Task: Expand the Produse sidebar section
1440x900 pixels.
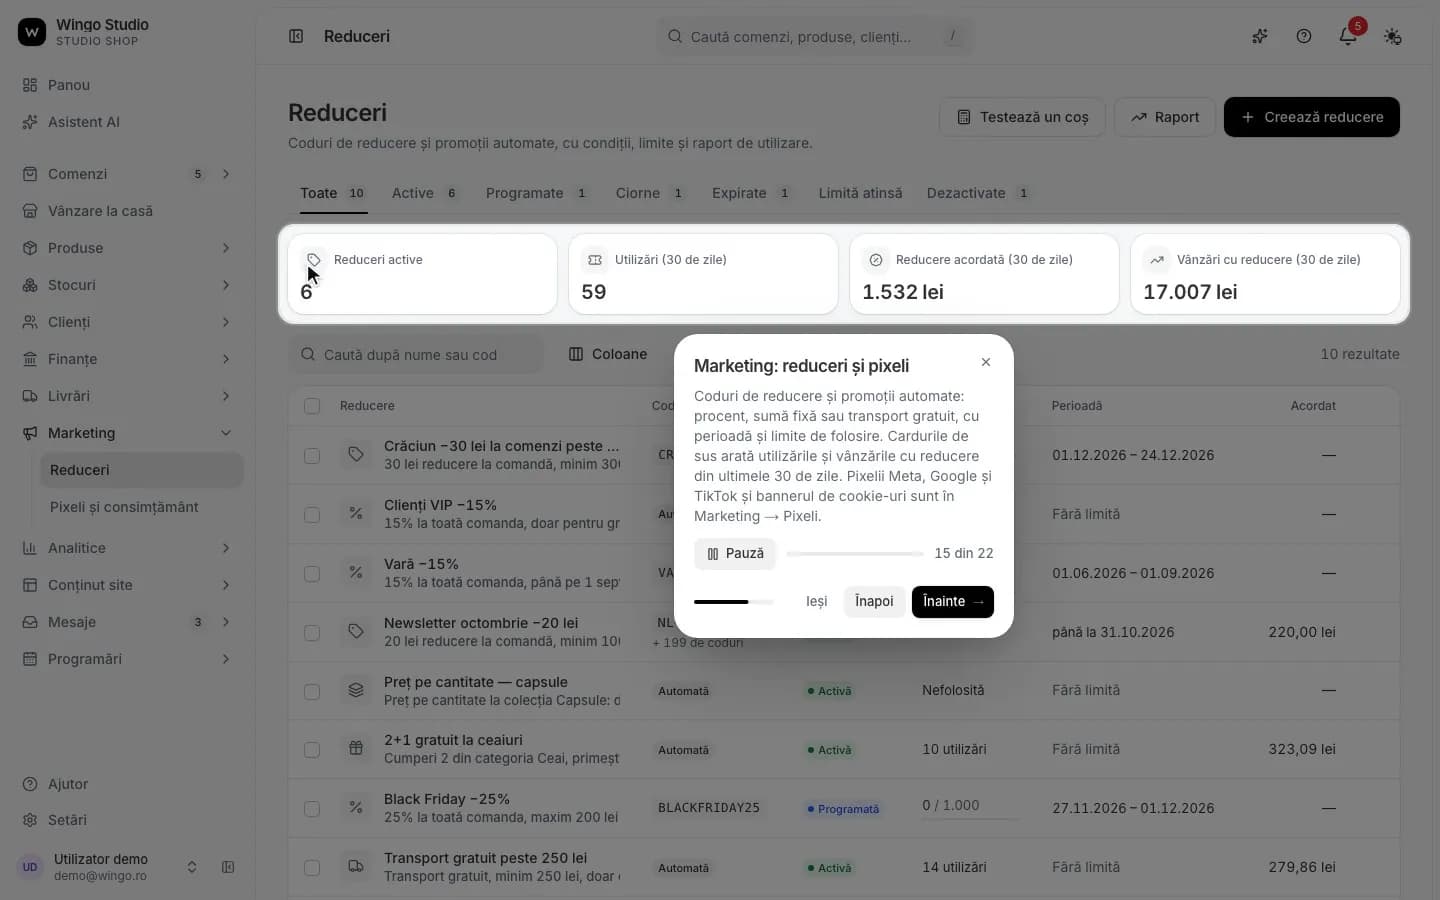Action: [226, 248]
